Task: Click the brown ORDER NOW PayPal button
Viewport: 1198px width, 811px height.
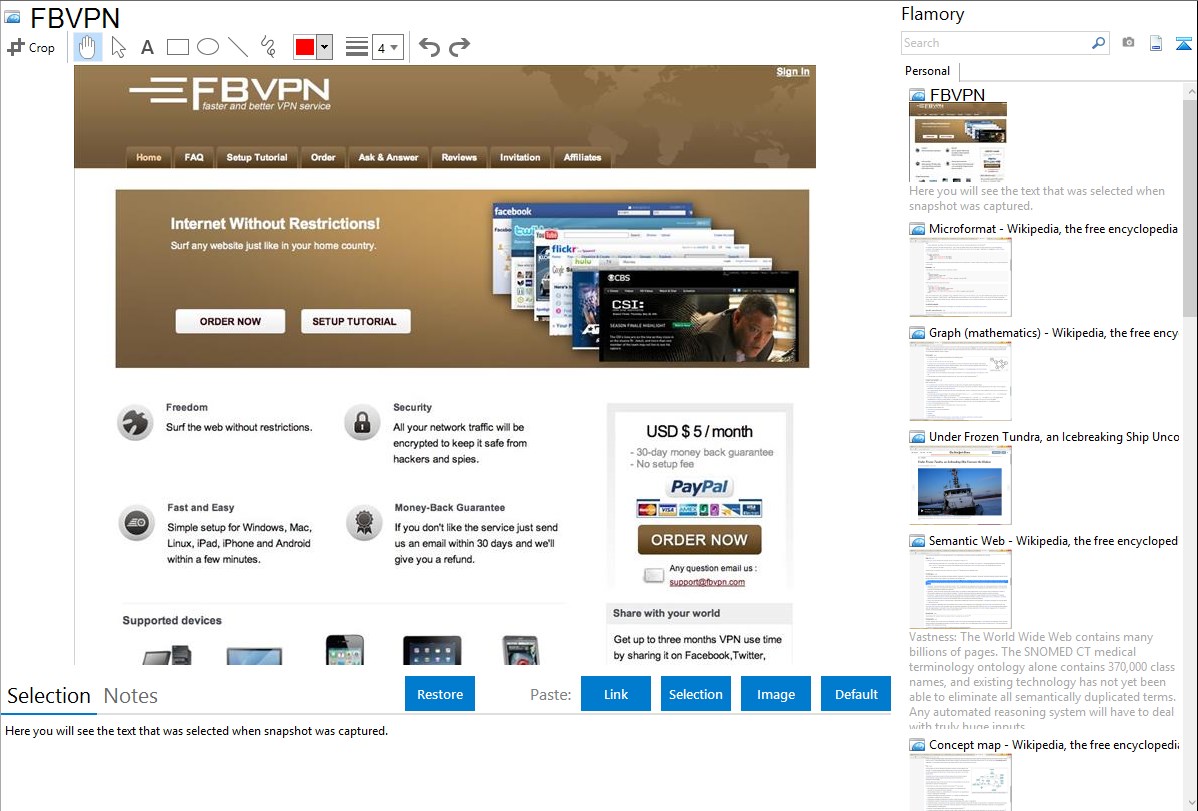Action: tap(699, 540)
